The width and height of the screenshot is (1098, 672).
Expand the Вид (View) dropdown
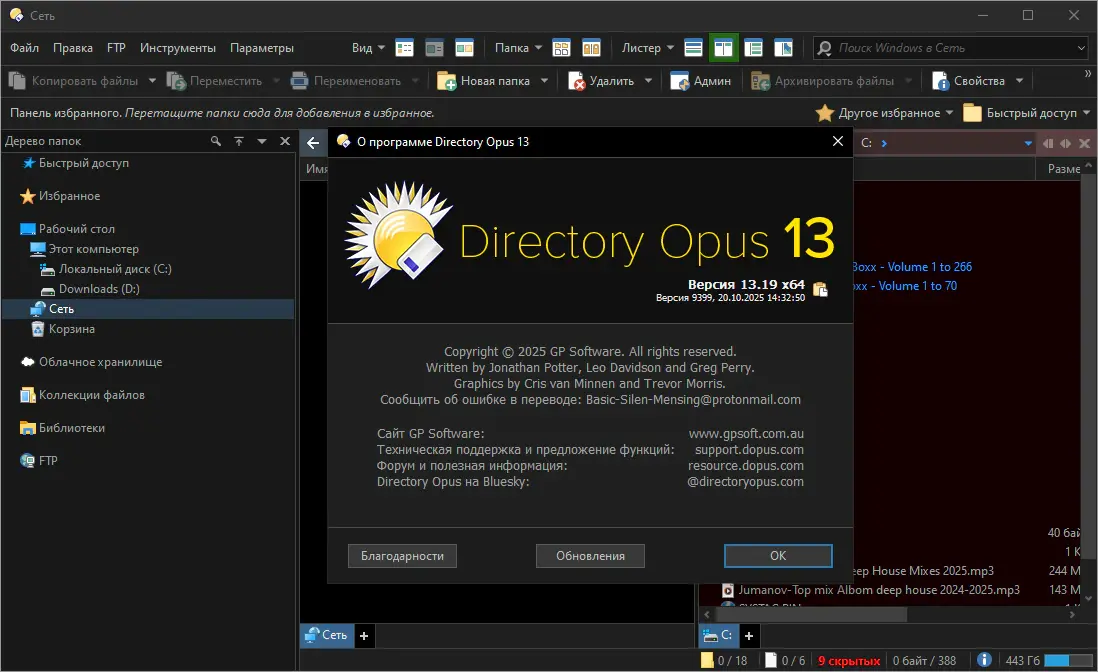(367, 48)
